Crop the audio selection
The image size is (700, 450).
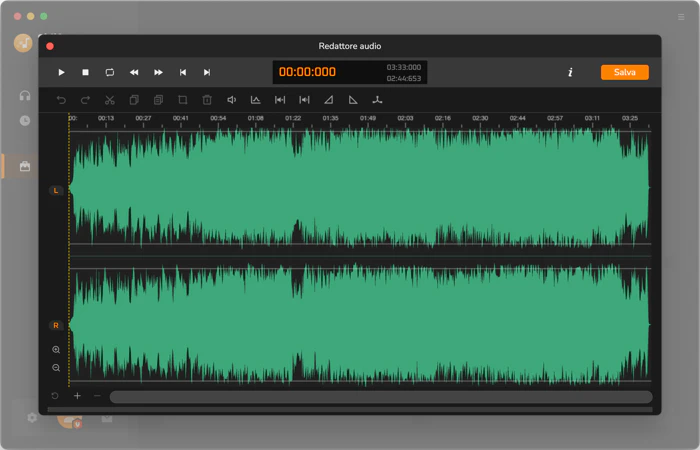(x=183, y=100)
